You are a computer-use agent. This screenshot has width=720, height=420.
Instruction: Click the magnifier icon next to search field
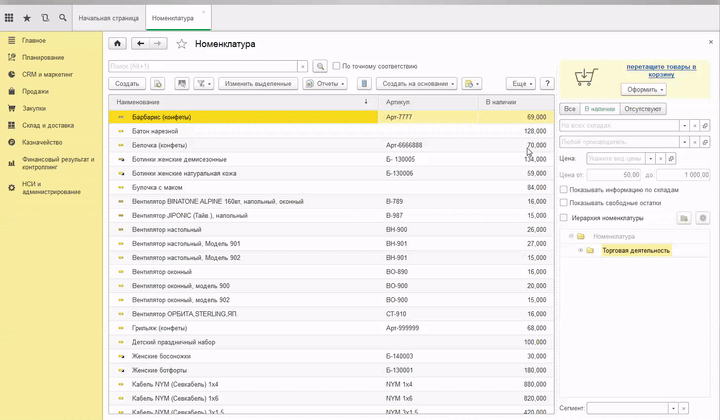click(x=320, y=66)
